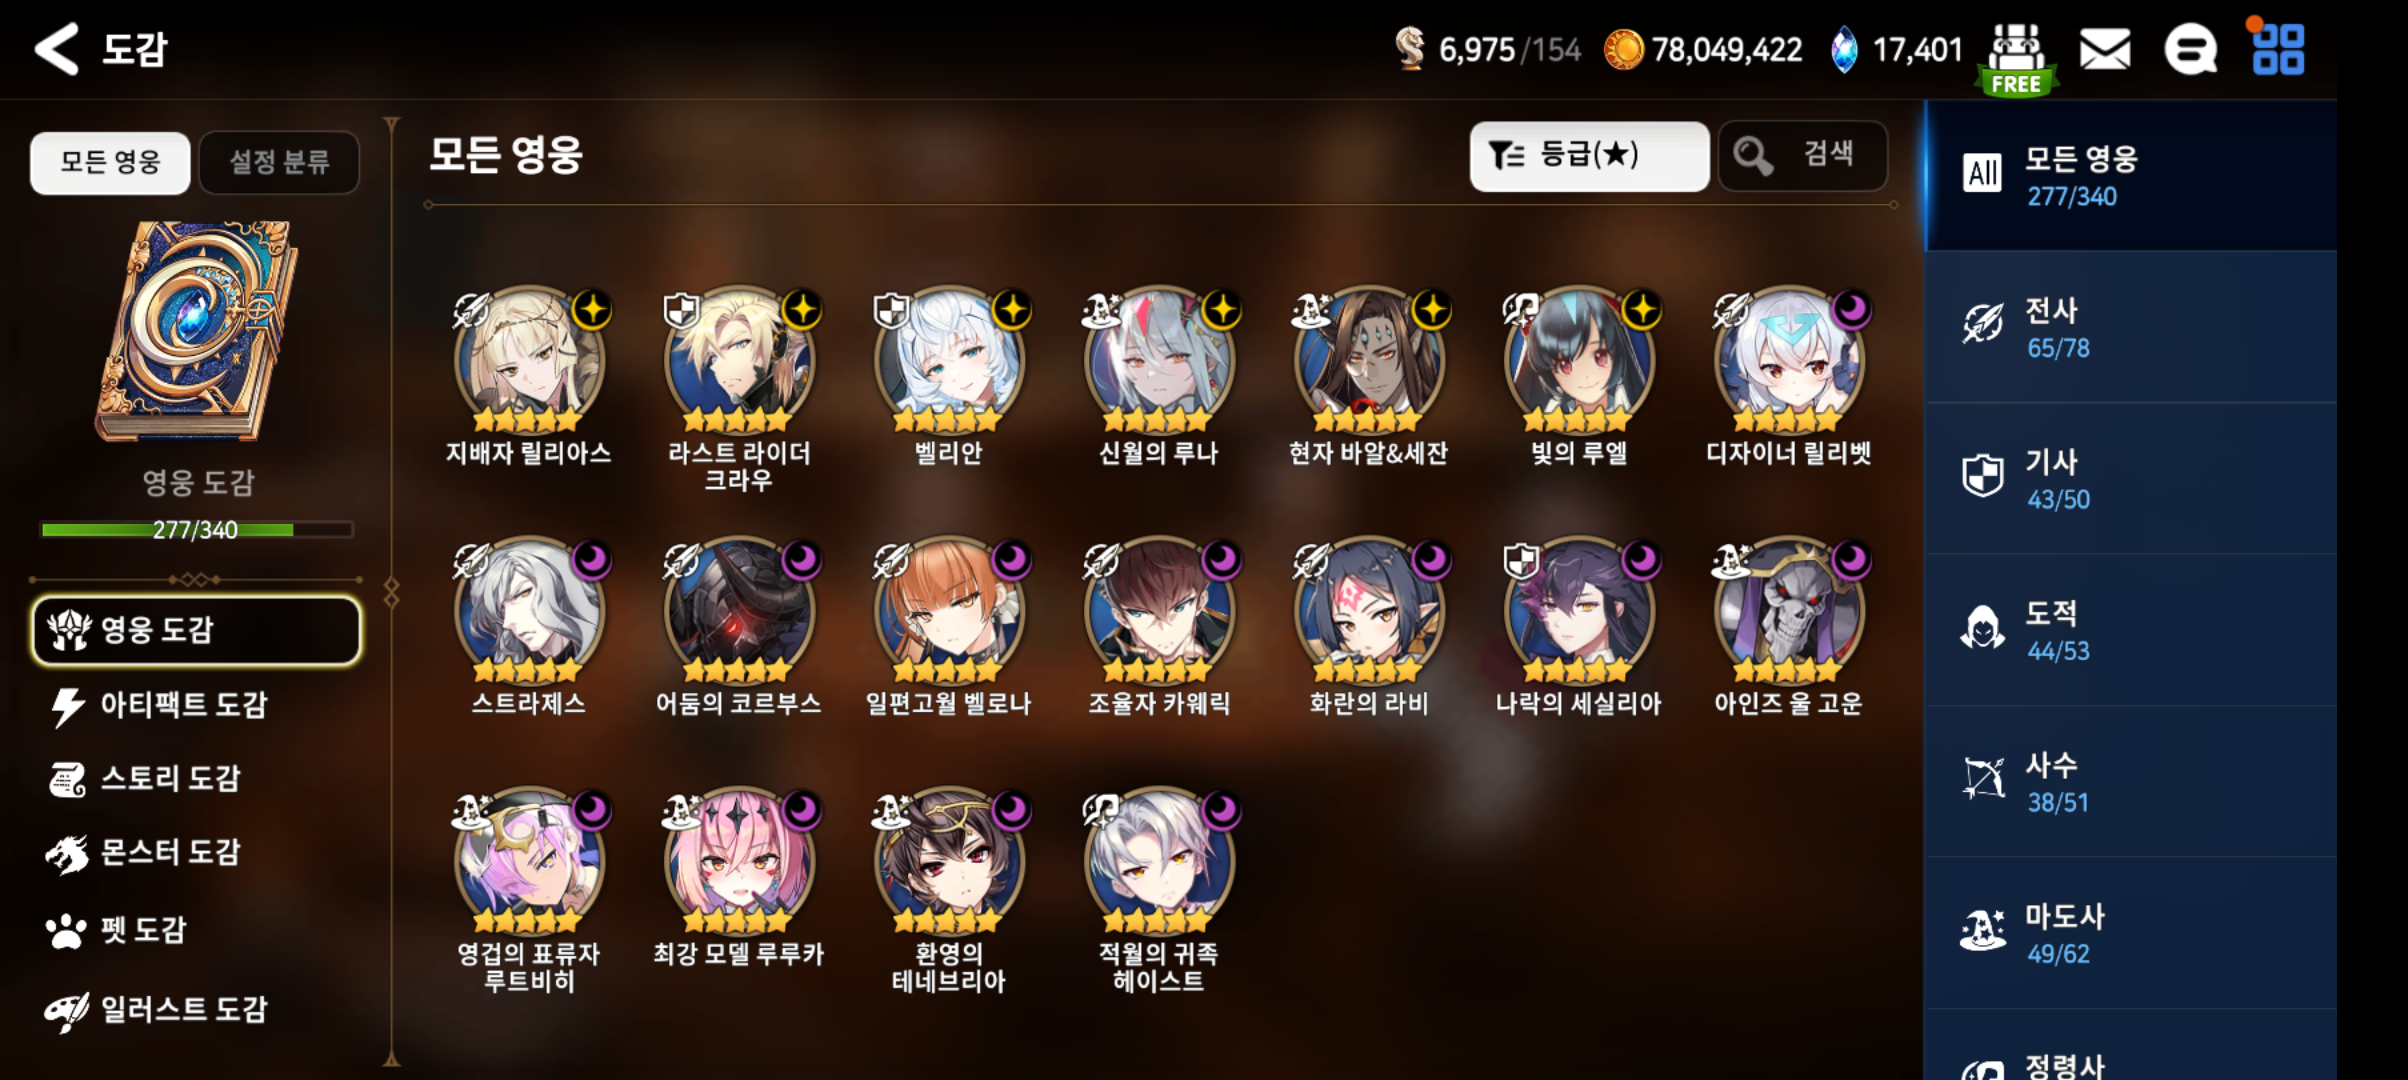This screenshot has height=1080, width=2408.
Task: Filter by 기사 class 43/50
Action: pyautogui.click(x=2131, y=479)
